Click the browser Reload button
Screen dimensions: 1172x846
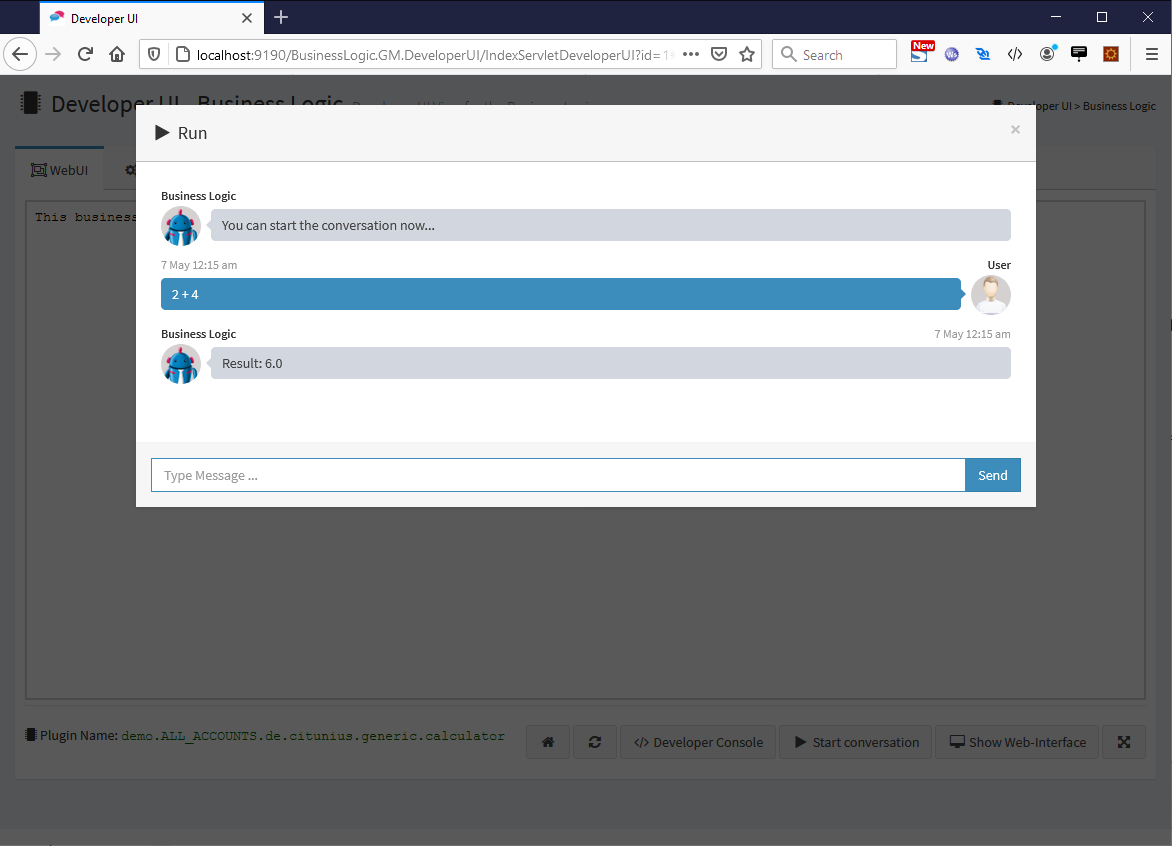coord(85,54)
